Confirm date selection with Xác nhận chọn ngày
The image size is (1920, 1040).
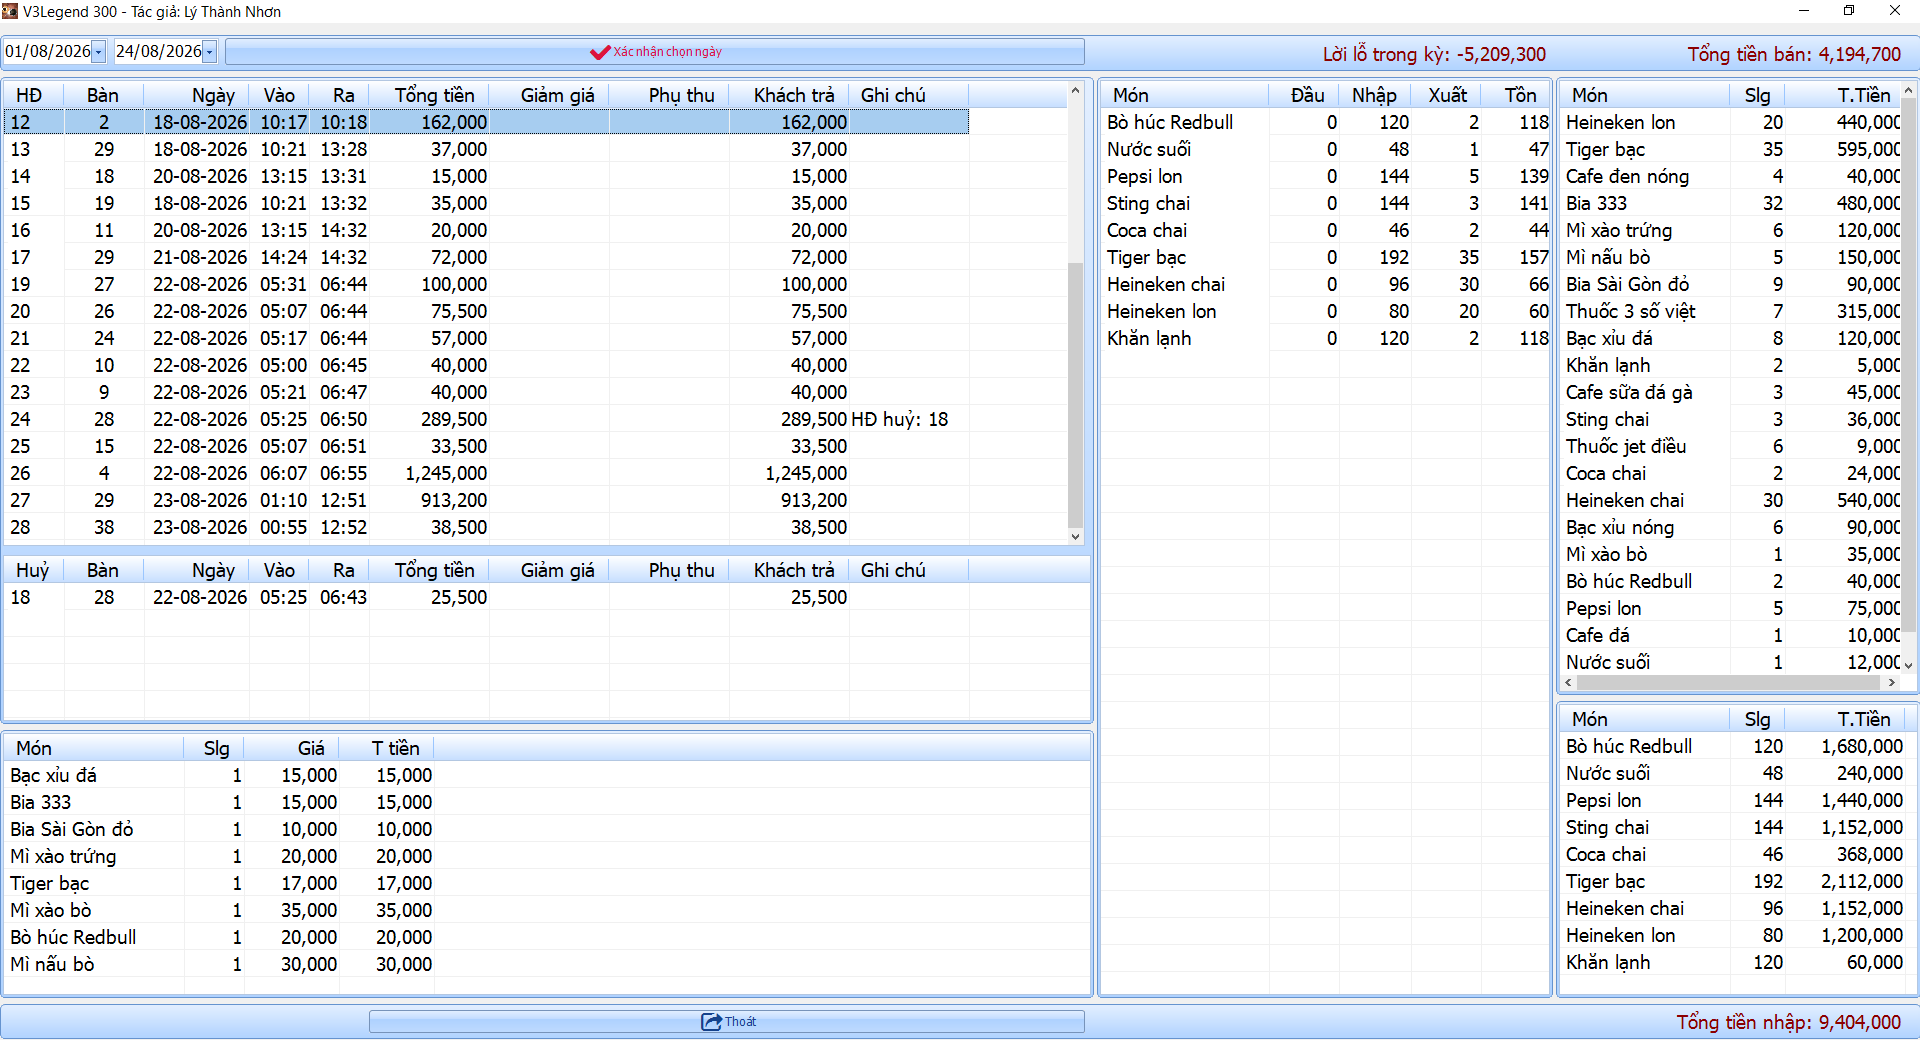[655, 52]
